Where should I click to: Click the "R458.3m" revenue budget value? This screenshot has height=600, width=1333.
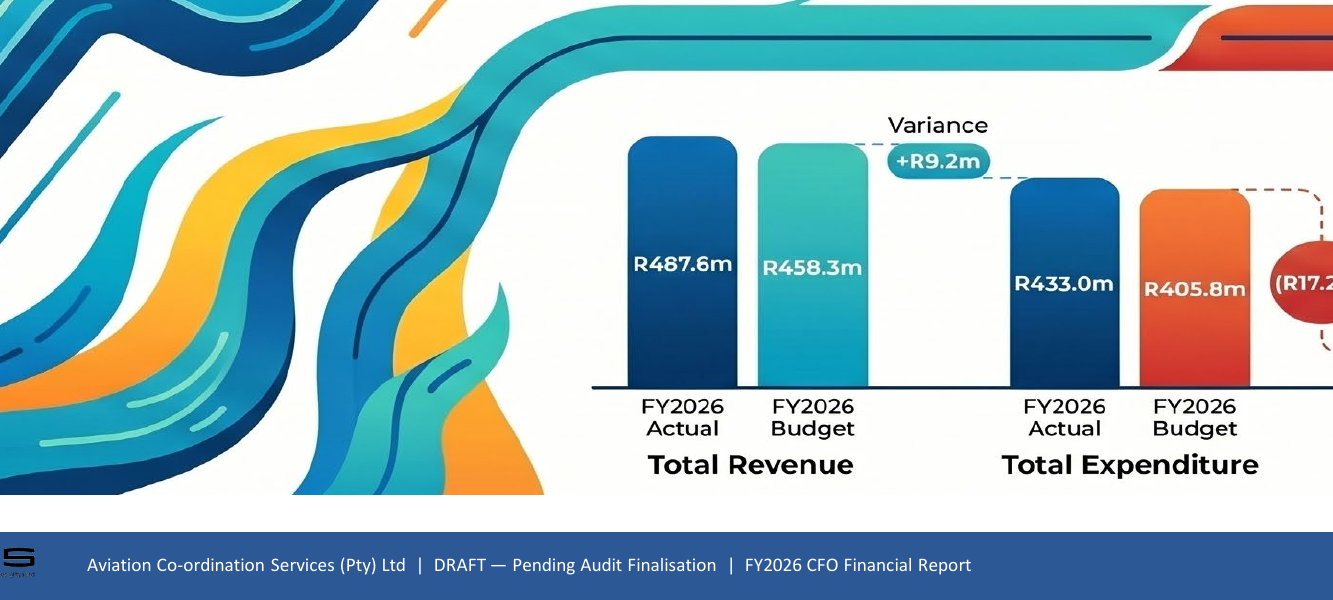(812, 268)
